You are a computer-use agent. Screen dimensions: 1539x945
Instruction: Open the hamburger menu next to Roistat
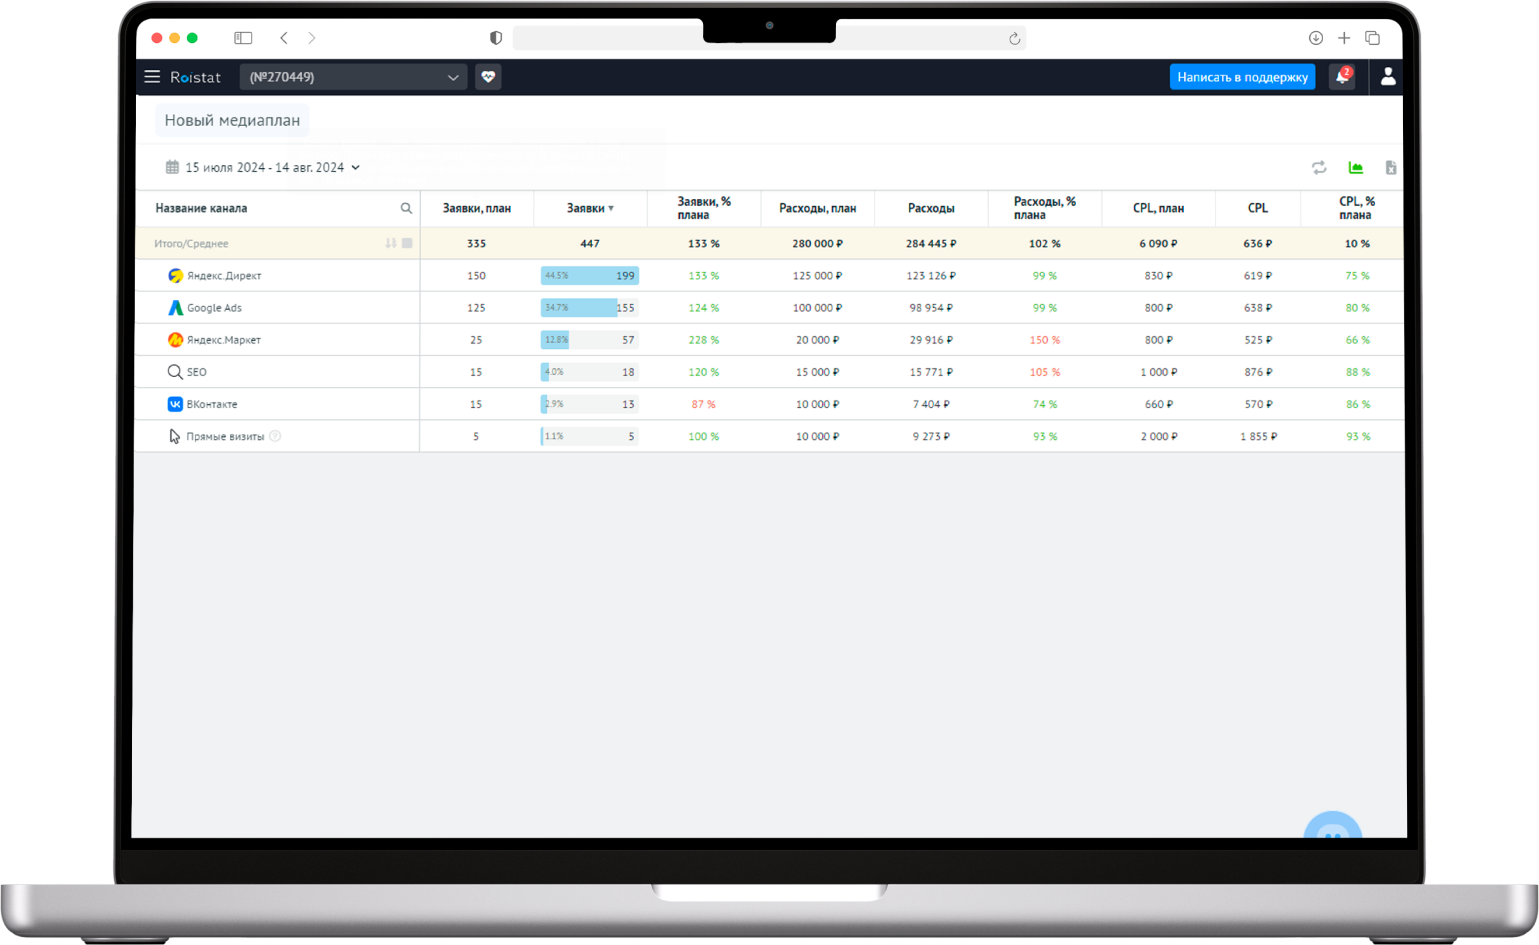tap(152, 77)
